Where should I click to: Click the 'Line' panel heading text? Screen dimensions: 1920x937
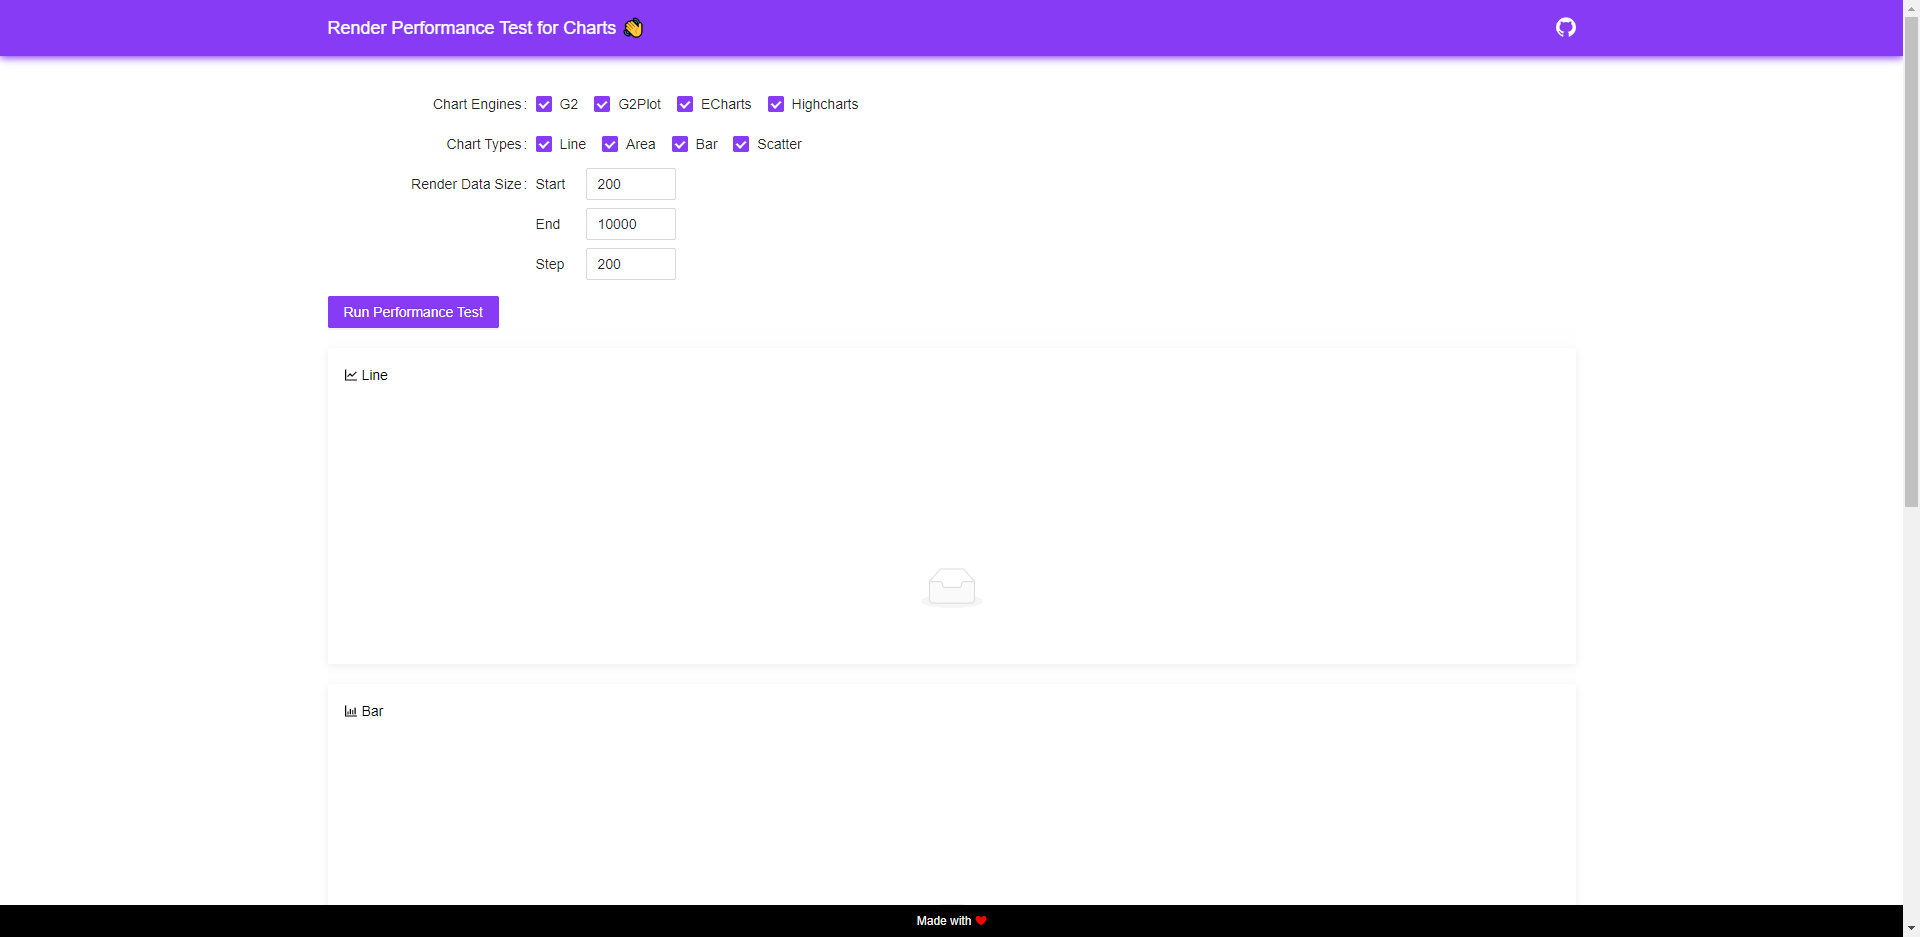(375, 375)
